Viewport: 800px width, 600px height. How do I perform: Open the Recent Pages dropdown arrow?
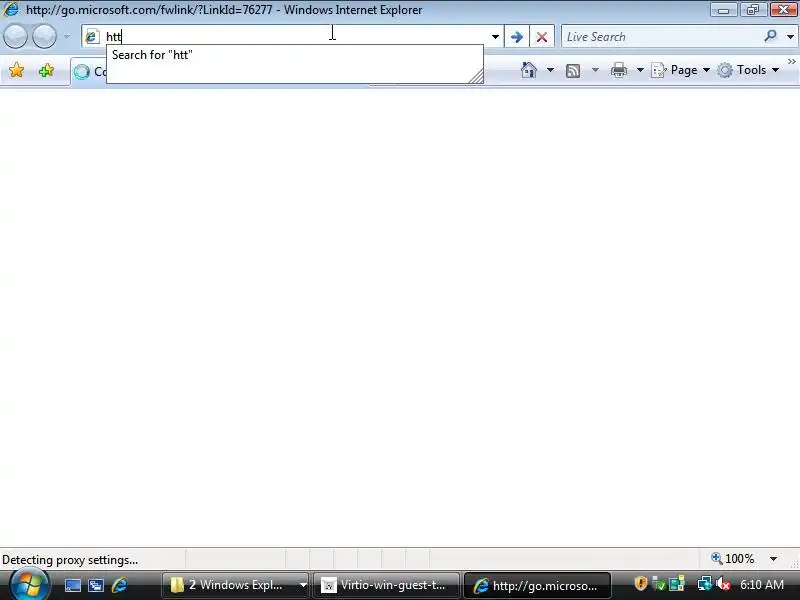tap(67, 37)
